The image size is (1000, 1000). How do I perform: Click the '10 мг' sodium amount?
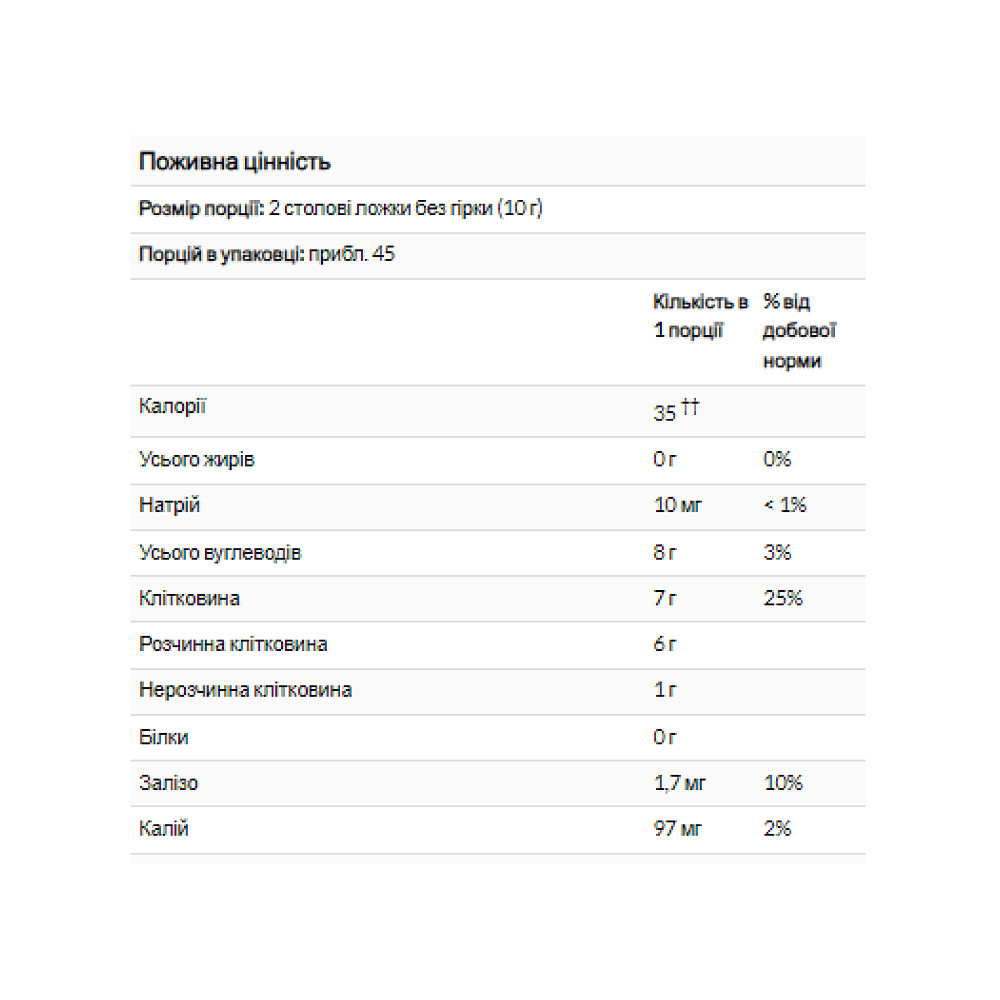tap(677, 506)
